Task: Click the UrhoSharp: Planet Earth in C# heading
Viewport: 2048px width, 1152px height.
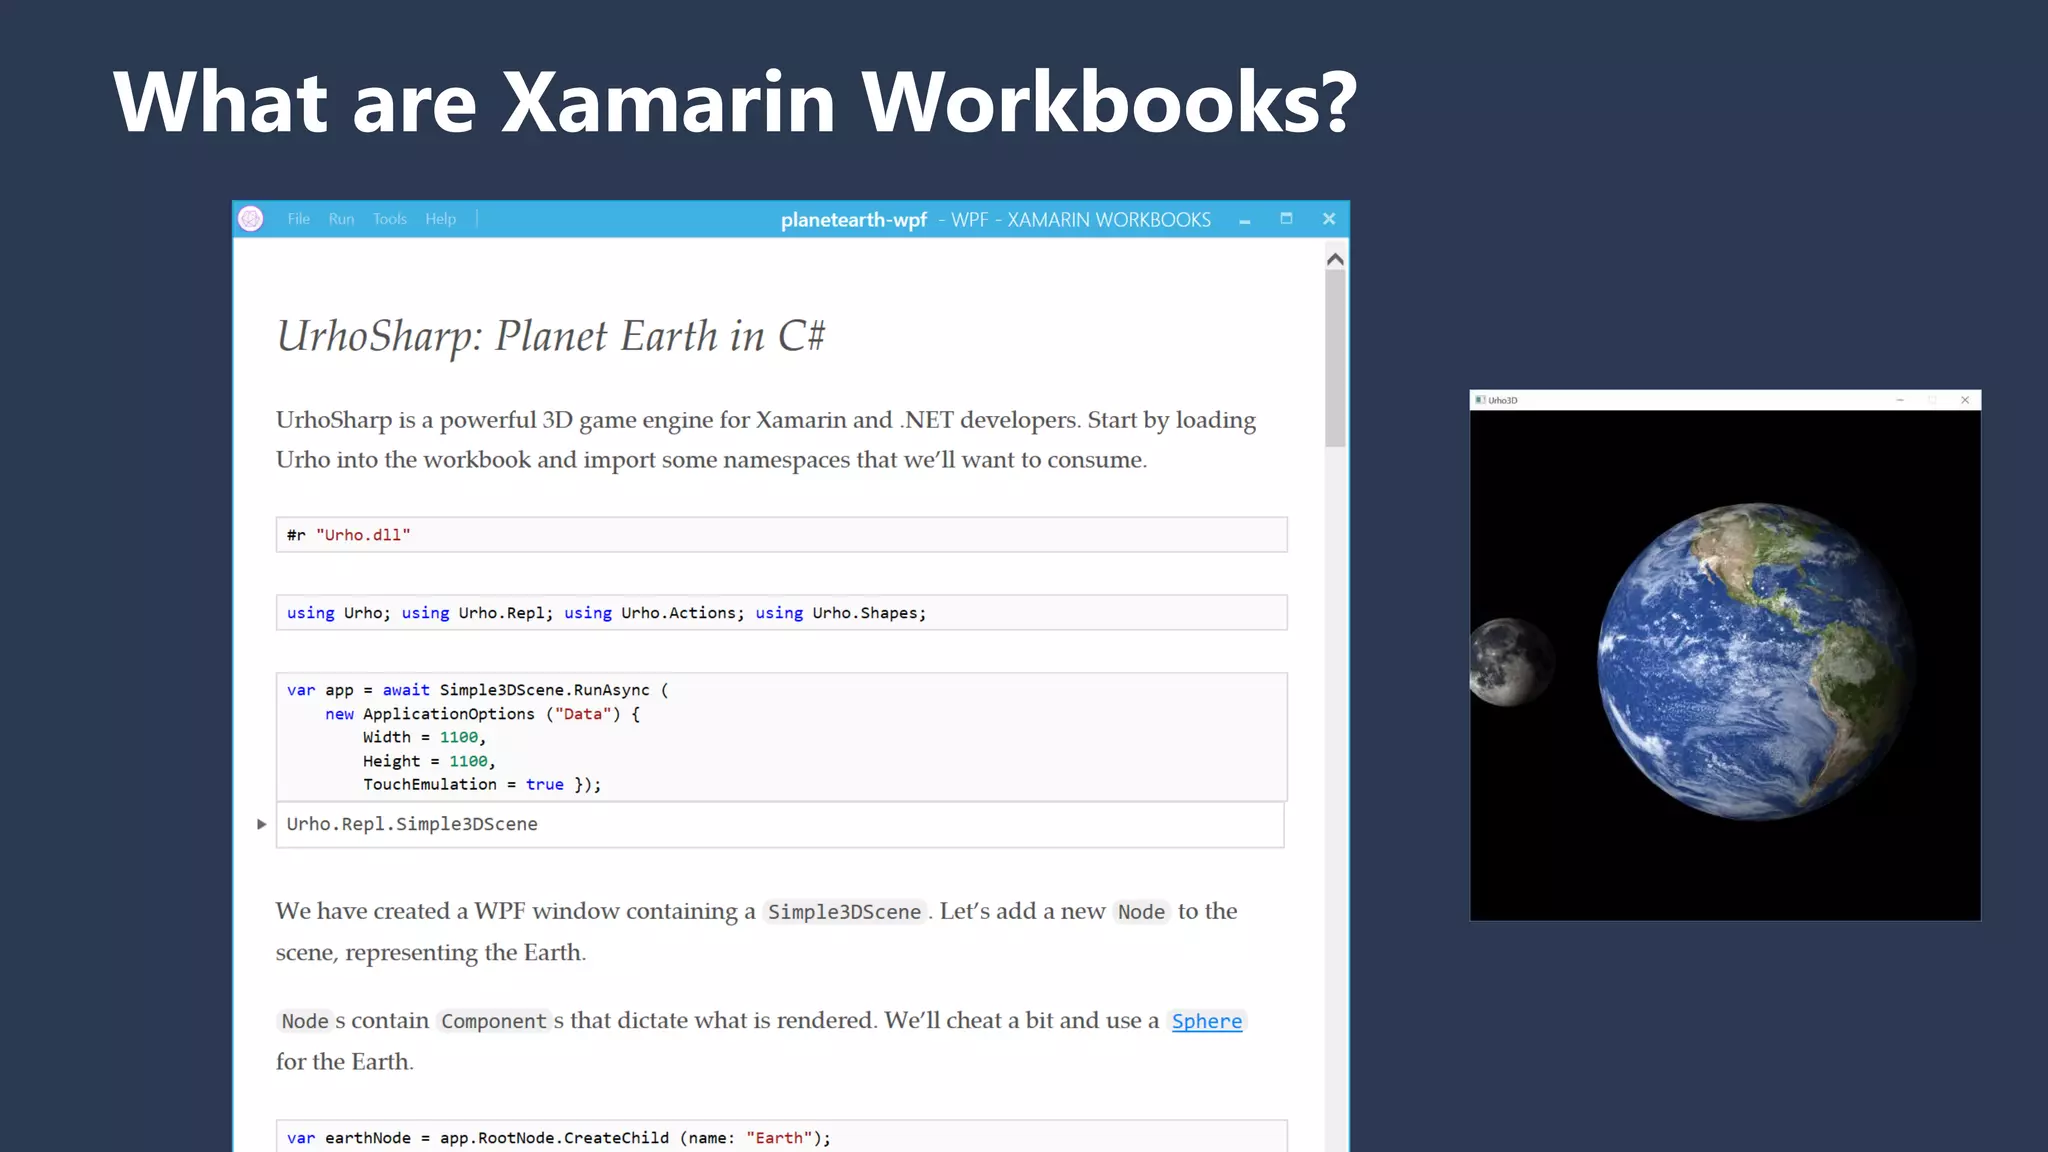Action: coord(551,337)
